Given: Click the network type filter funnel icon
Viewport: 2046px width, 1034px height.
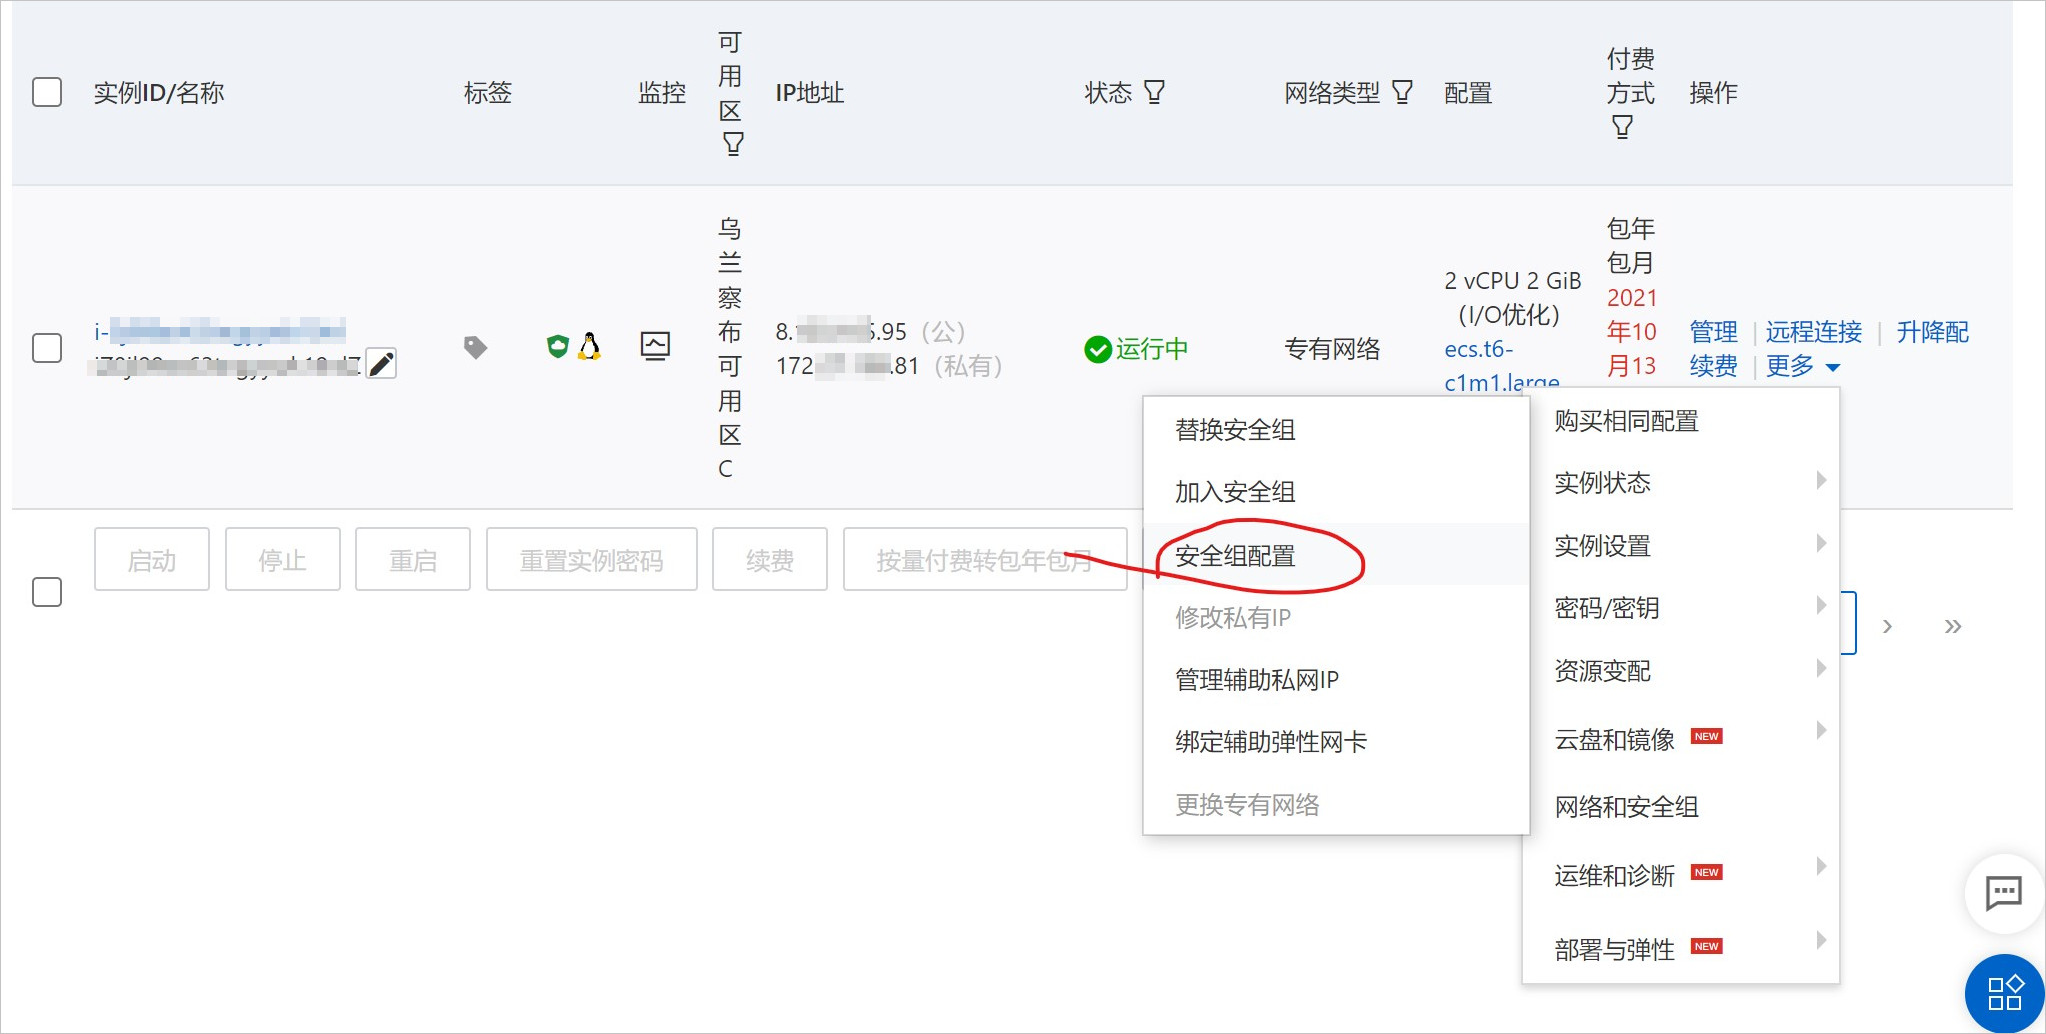Looking at the screenshot, I should [1402, 92].
